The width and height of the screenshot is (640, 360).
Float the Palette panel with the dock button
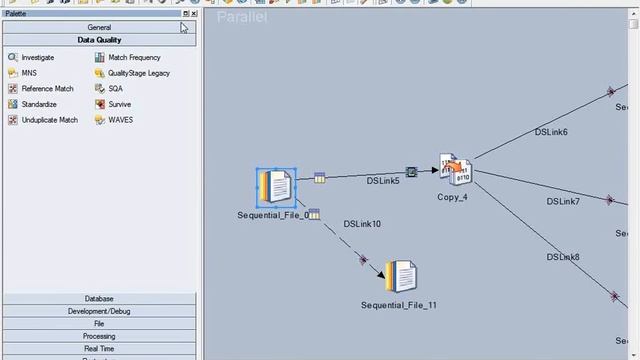click(x=186, y=13)
